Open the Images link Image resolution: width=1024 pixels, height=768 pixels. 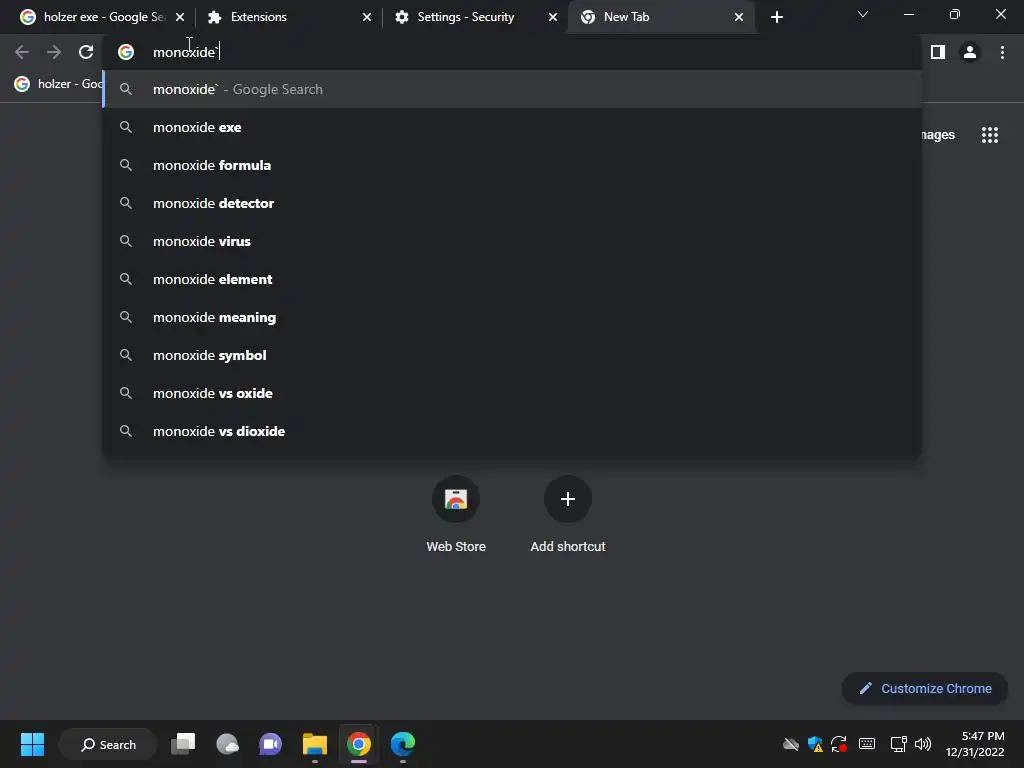(x=938, y=135)
